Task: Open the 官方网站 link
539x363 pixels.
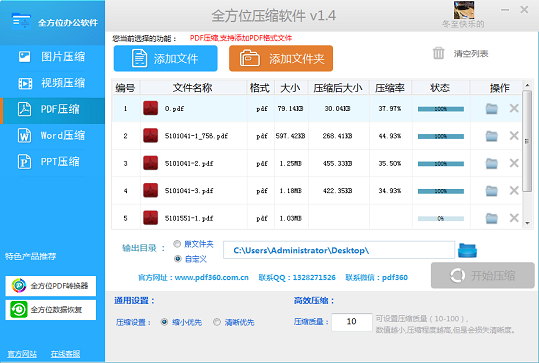Action: [22, 354]
